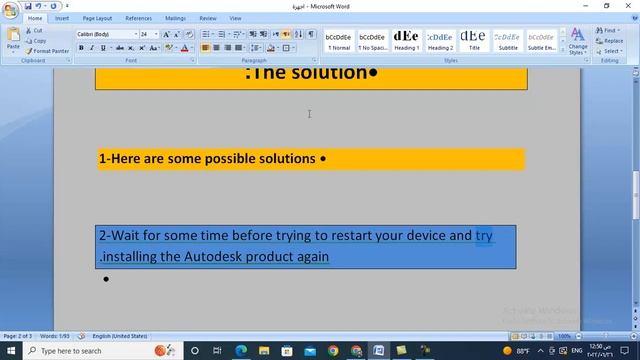Switch to the Review tab
The height and width of the screenshot is (360, 640).
click(x=208, y=18)
